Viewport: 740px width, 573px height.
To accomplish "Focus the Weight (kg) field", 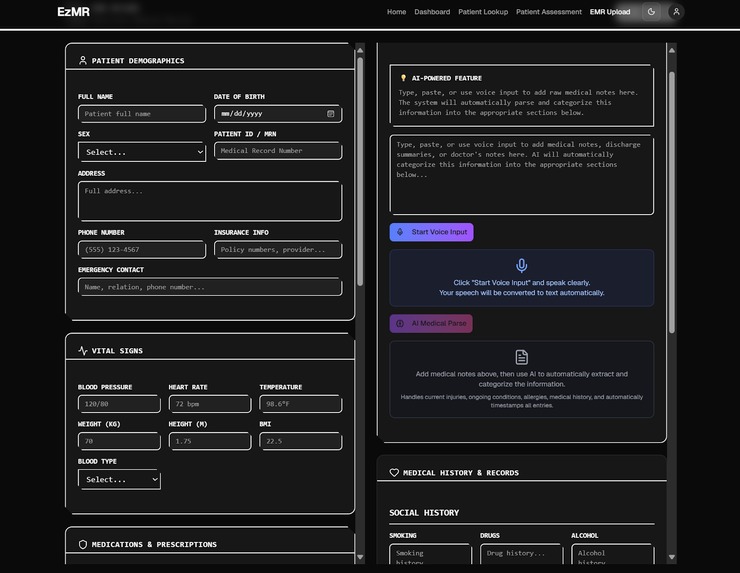I will [119, 441].
